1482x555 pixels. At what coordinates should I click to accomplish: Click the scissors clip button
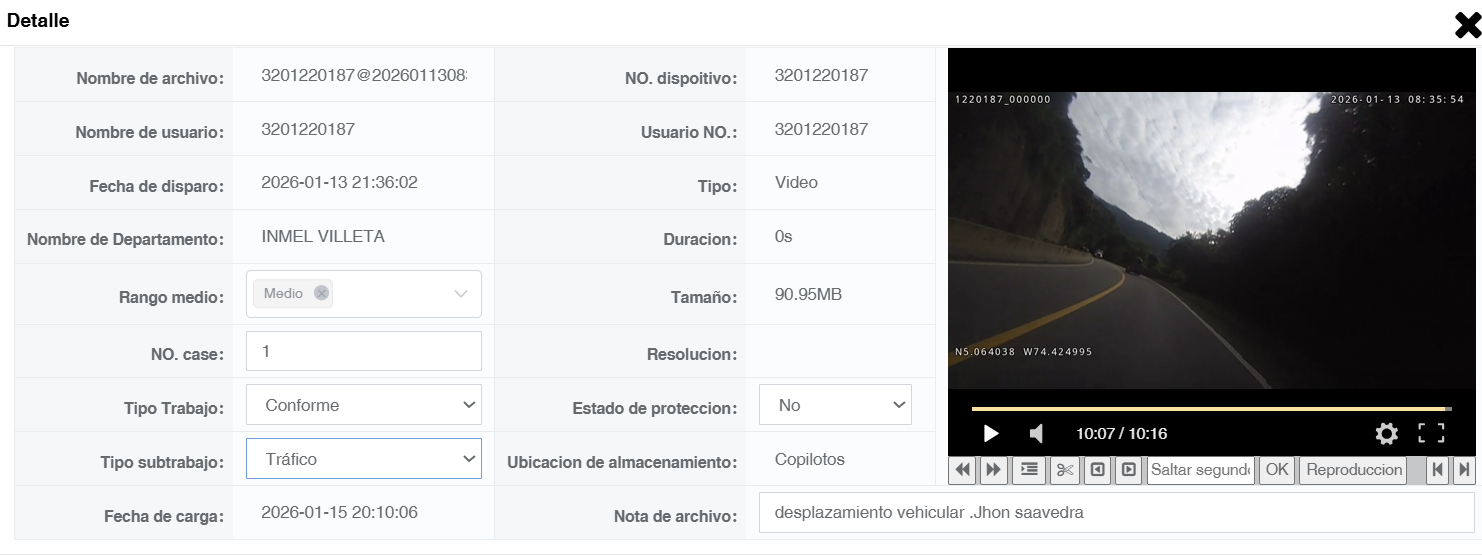1064,469
